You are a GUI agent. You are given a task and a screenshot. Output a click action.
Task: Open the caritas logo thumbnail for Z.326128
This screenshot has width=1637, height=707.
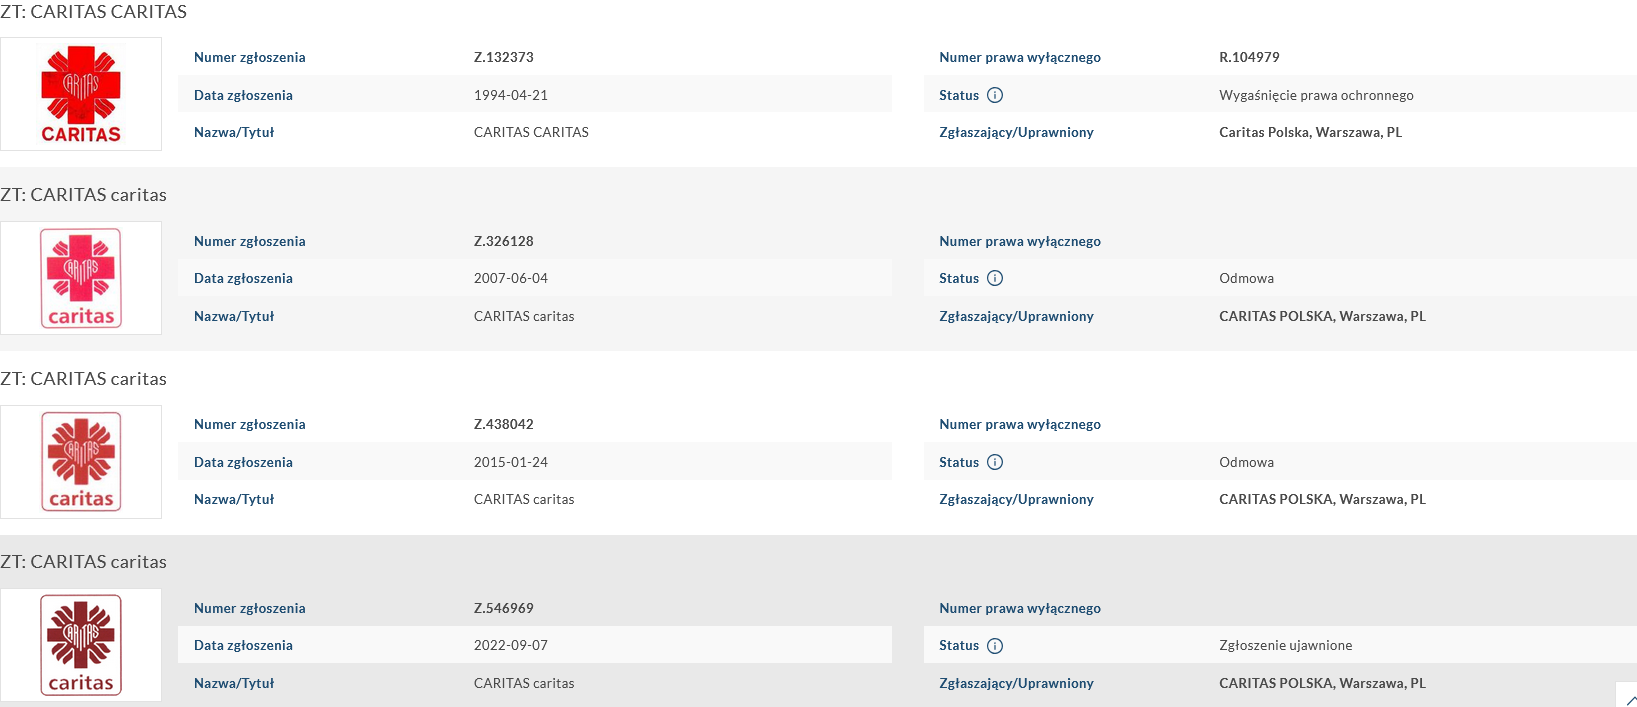pos(81,278)
